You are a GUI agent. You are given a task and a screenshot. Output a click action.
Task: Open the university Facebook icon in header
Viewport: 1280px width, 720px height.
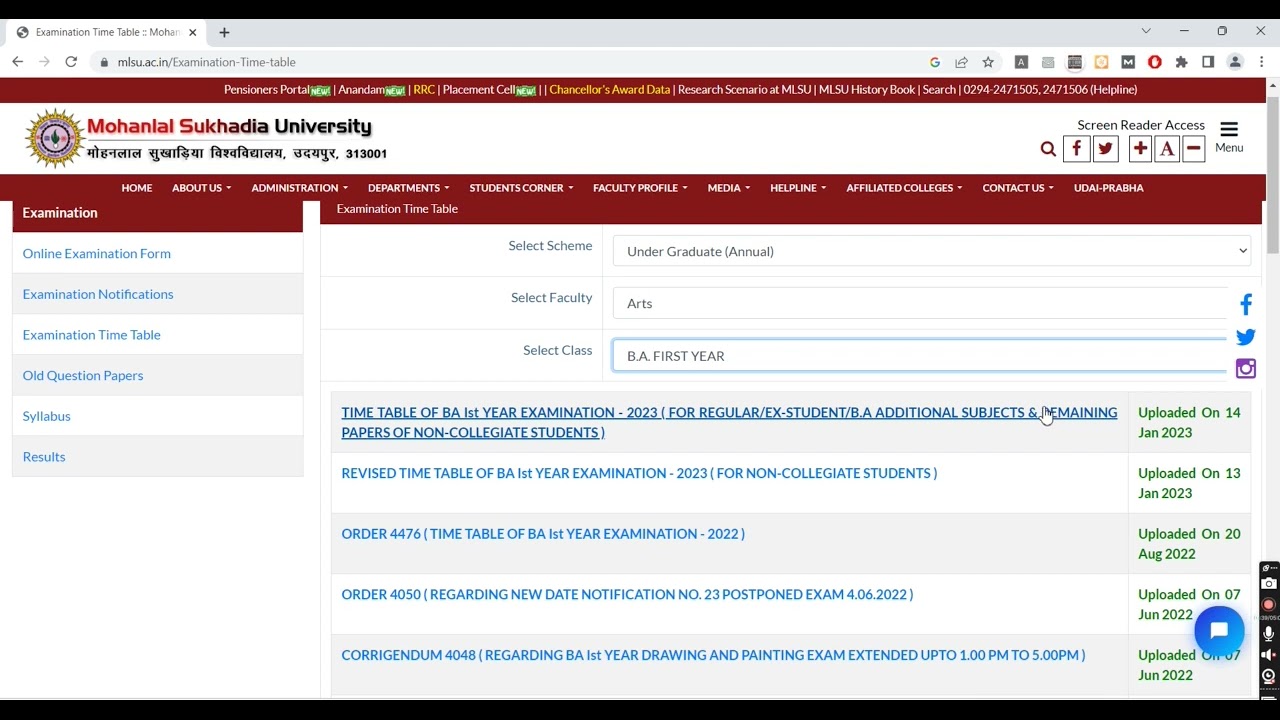[x=1076, y=149]
